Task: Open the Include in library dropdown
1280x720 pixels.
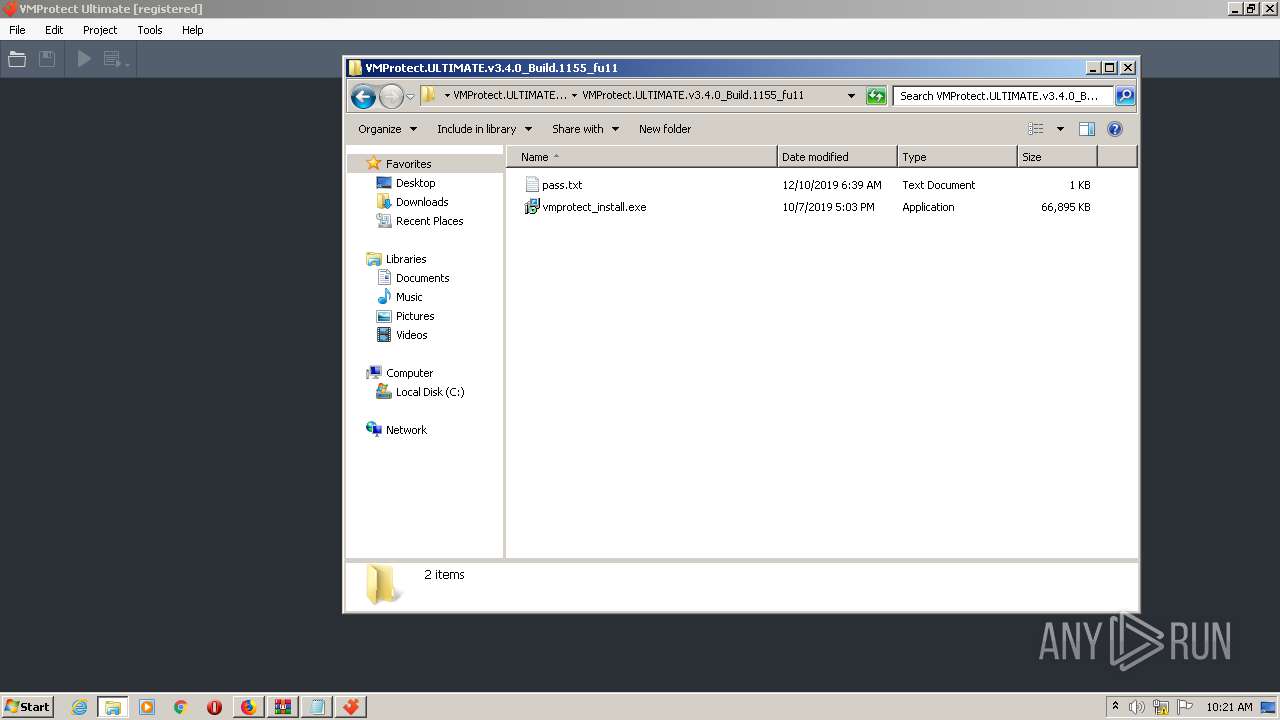Action: [485, 129]
